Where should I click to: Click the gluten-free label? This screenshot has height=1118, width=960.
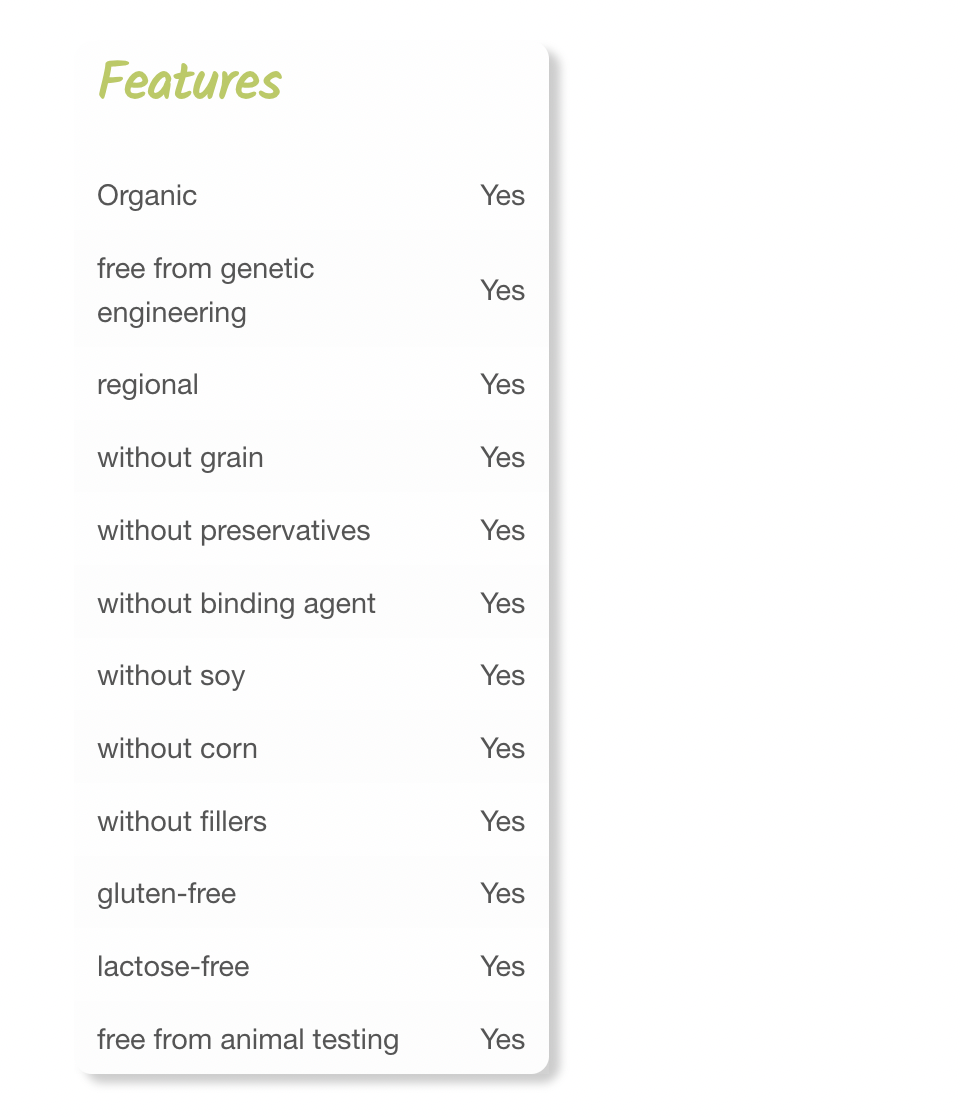[x=167, y=894]
